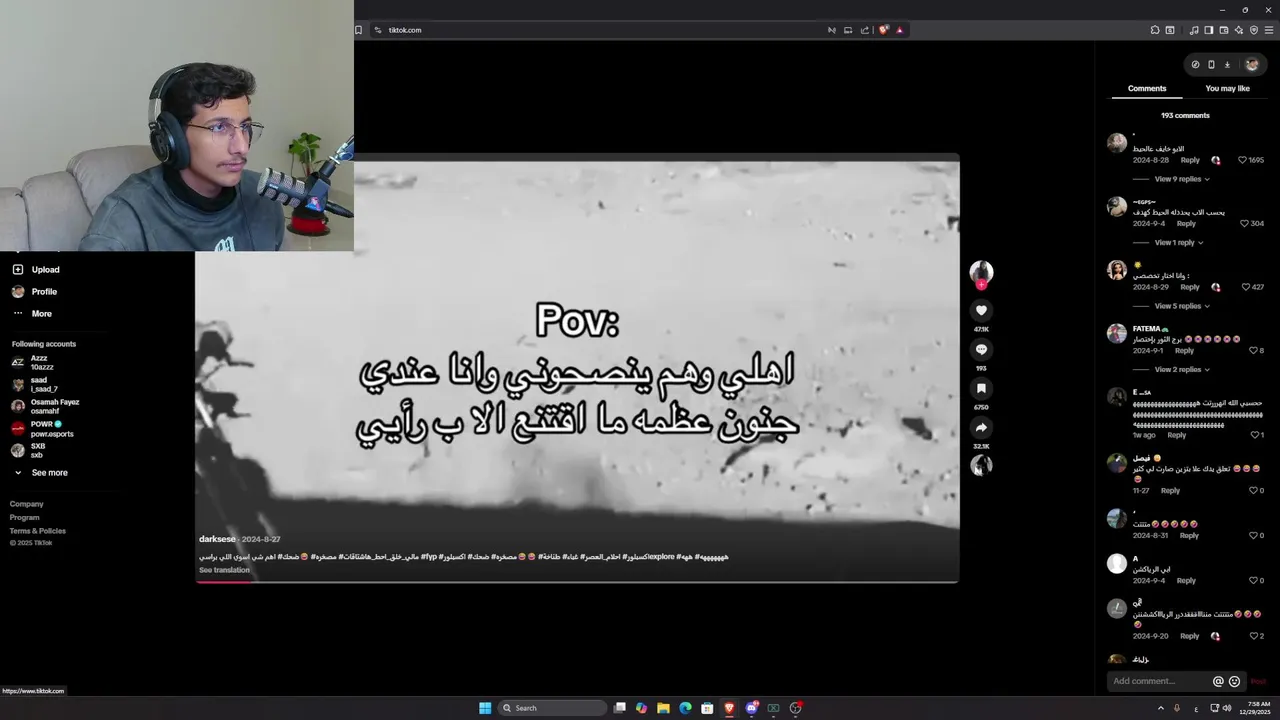
Task: Open File Explorer from the taskbar
Action: tap(663, 708)
